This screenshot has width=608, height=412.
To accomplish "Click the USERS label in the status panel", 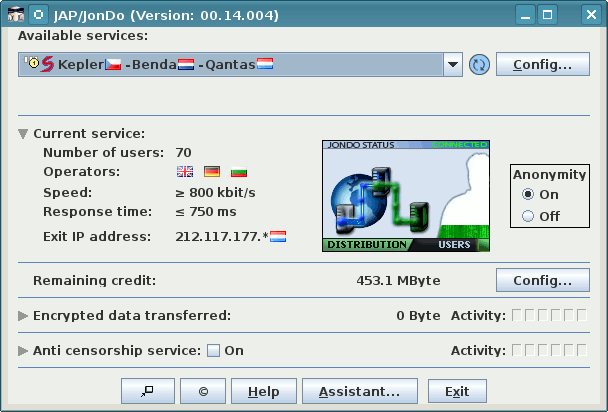I will (454, 245).
